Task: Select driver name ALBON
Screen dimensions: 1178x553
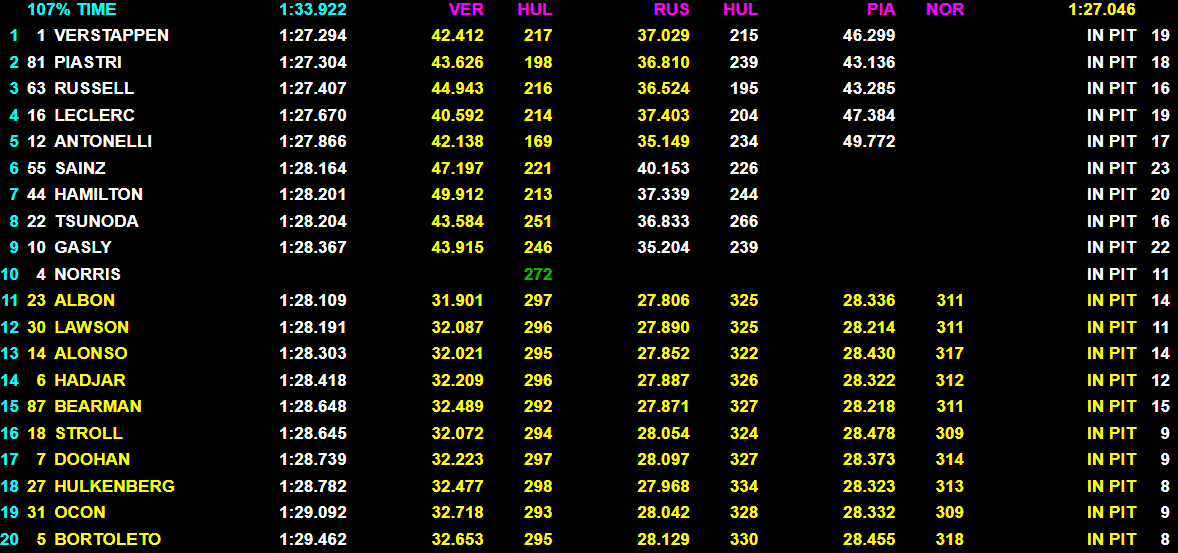Action: point(84,301)
